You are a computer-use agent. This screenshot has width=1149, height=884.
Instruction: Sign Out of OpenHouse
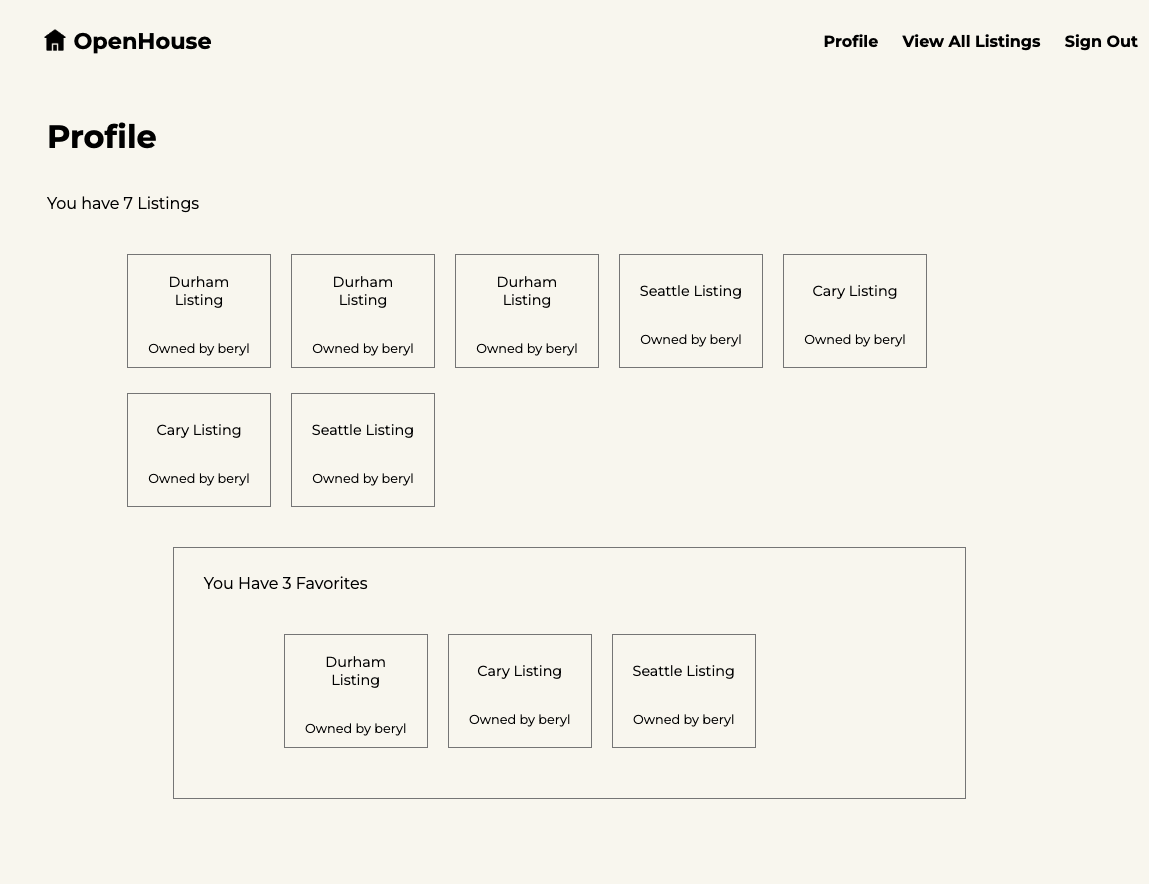[1101, 41]
